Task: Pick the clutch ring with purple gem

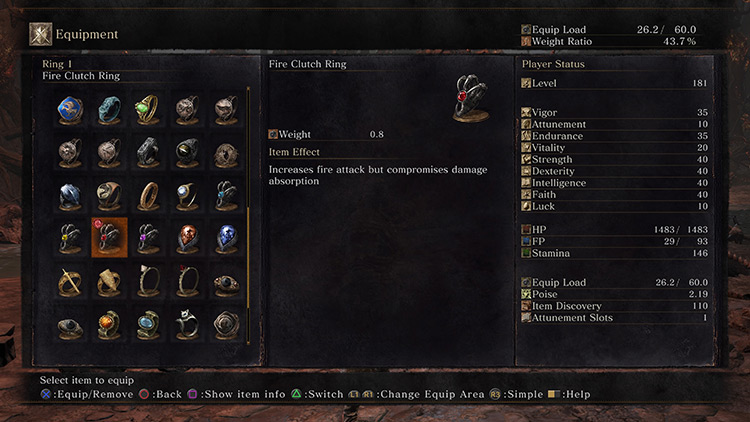Action: (x=148, y=238)
